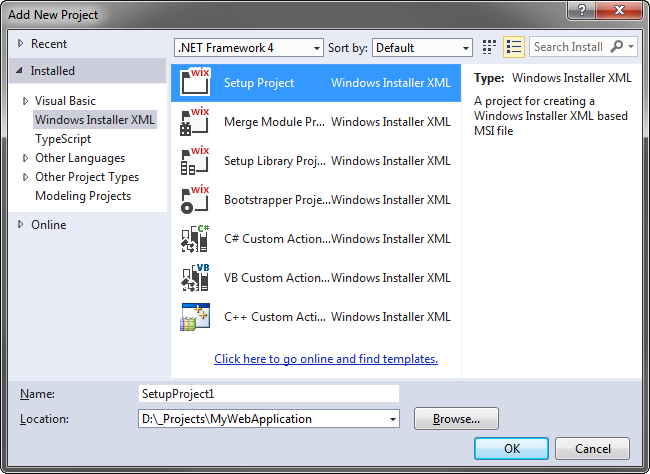Click the C# Custom Action Project icon
This screenshot has height=474, width=650.
pyautogui.click(x=195, y=238)
